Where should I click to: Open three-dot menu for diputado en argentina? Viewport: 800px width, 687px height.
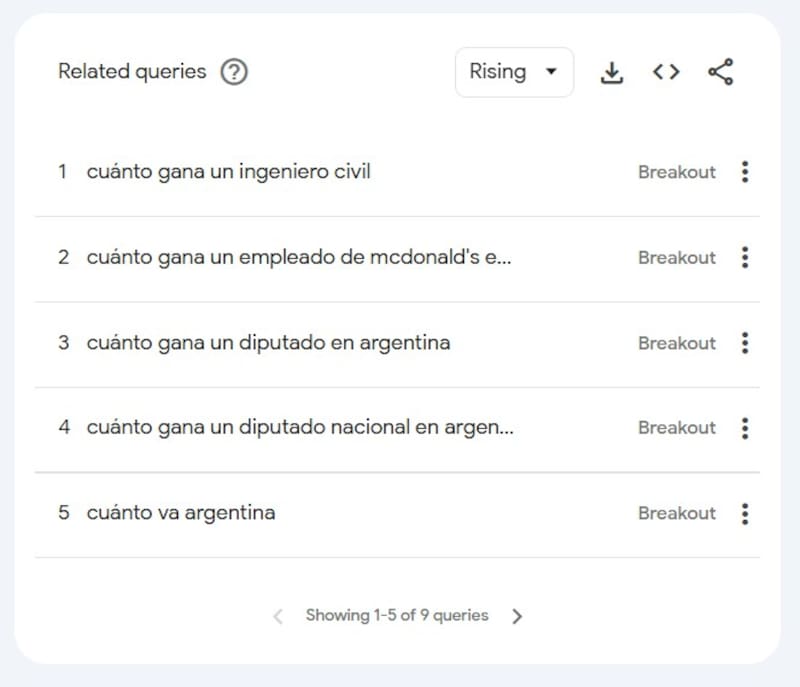point(745,343)
